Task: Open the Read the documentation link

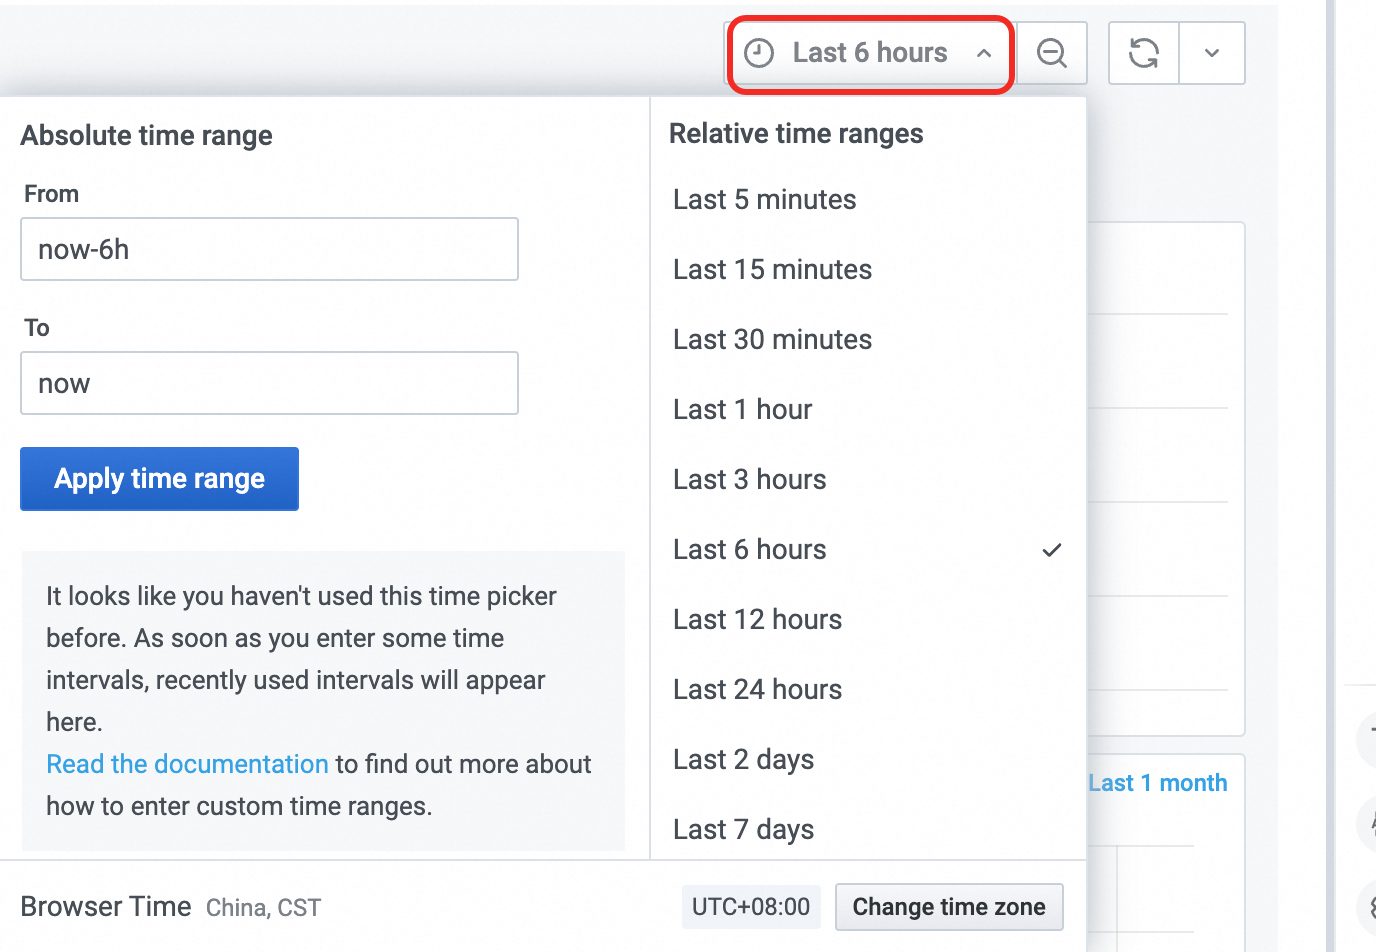Action: [x=187, y=764]
